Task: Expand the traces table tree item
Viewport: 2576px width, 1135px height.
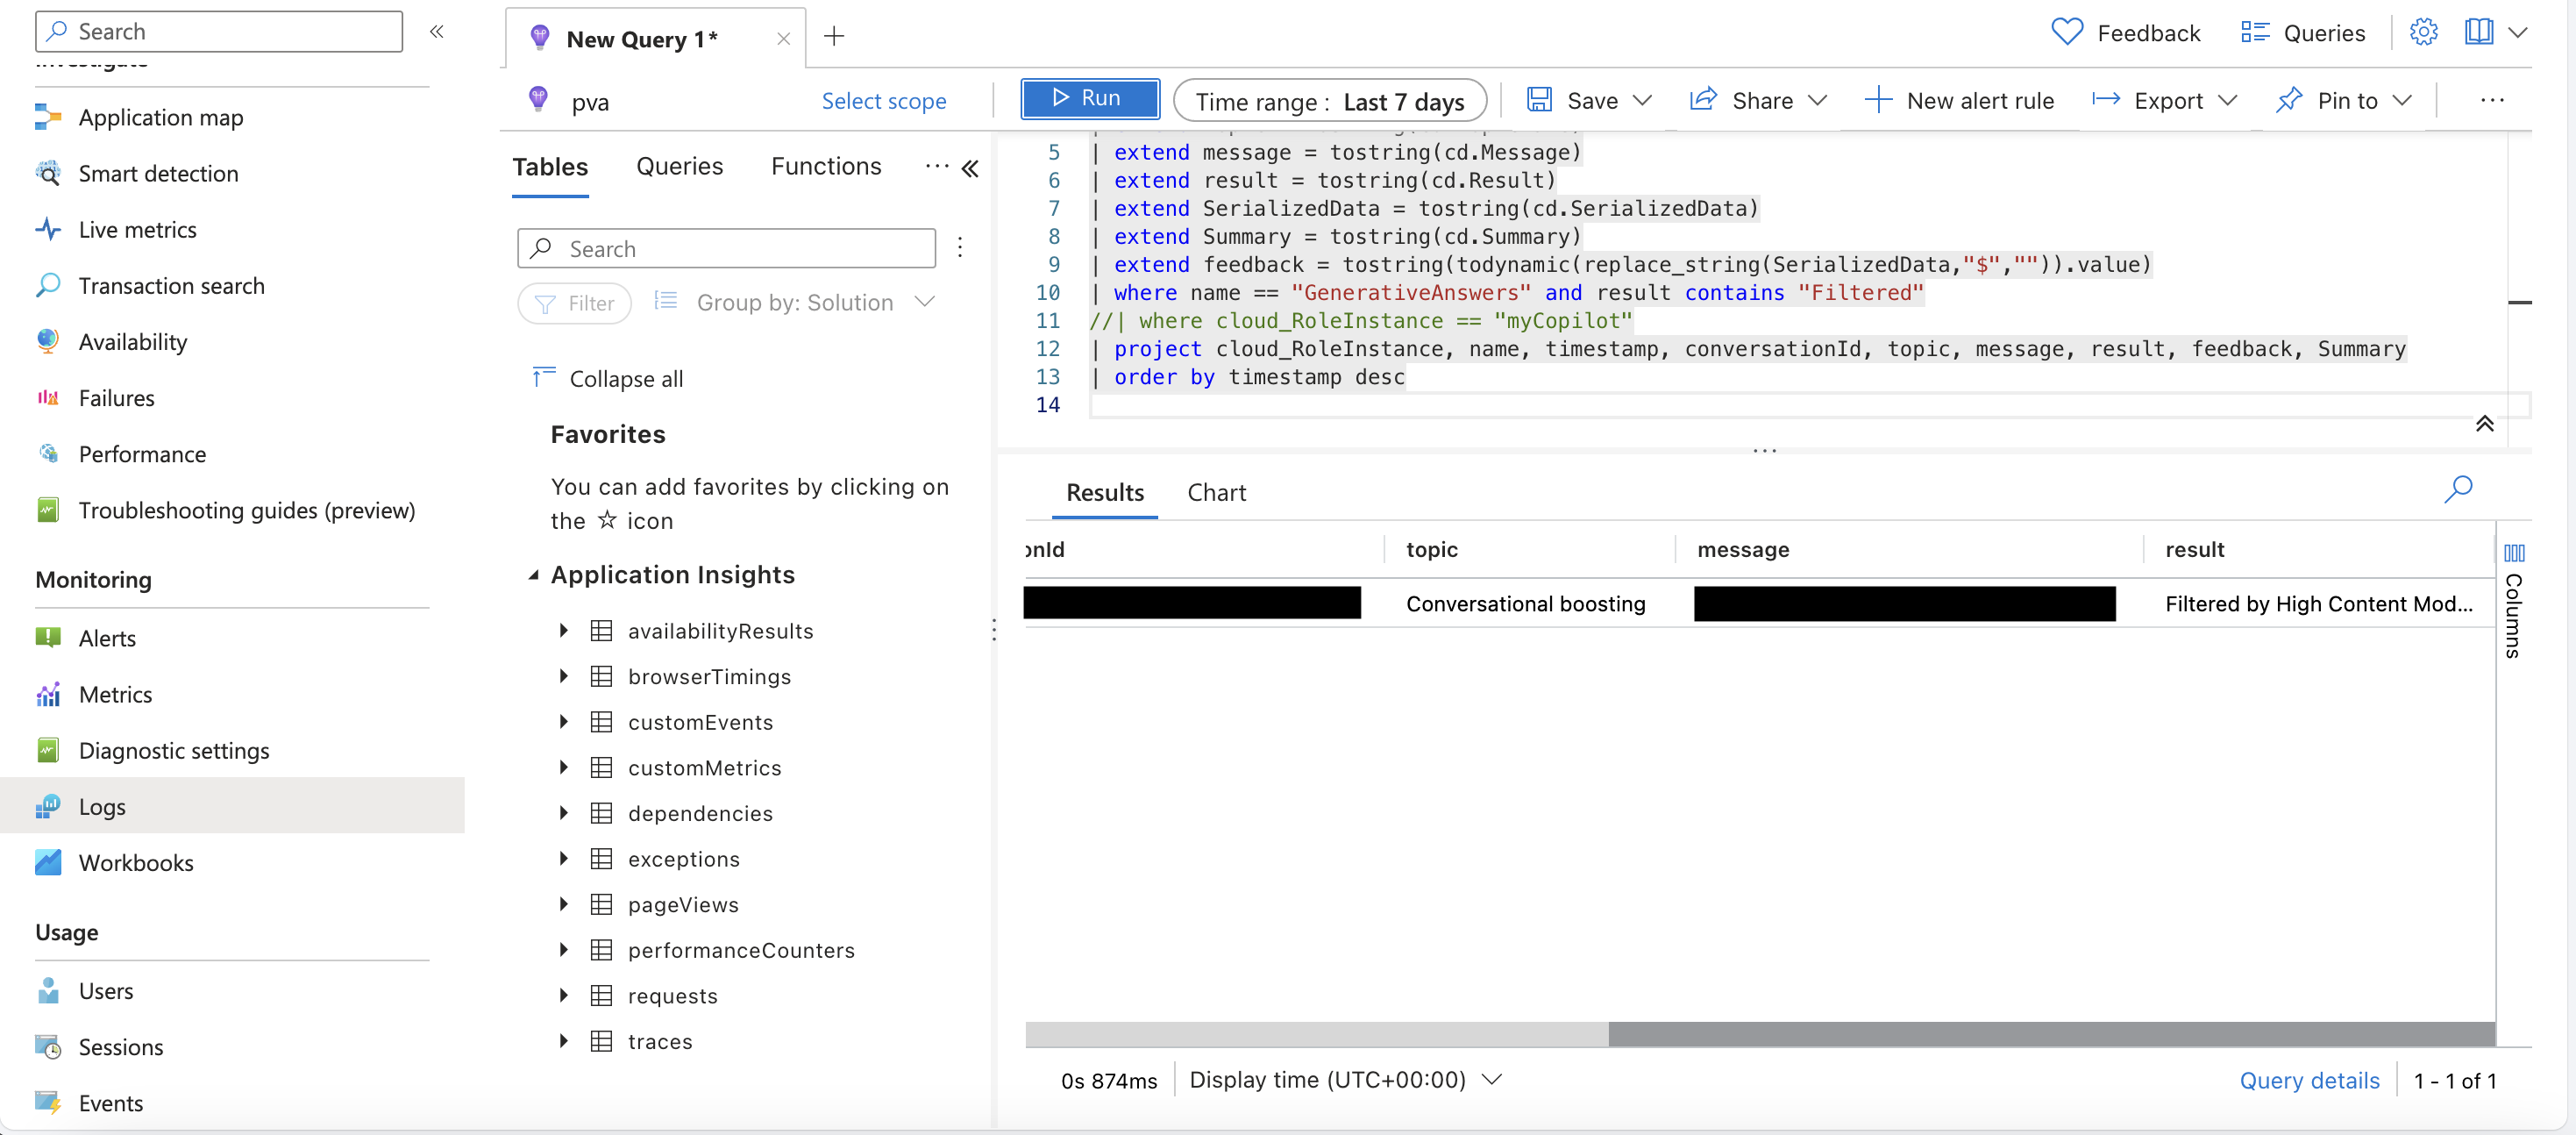Action: tap(566, 1039)
